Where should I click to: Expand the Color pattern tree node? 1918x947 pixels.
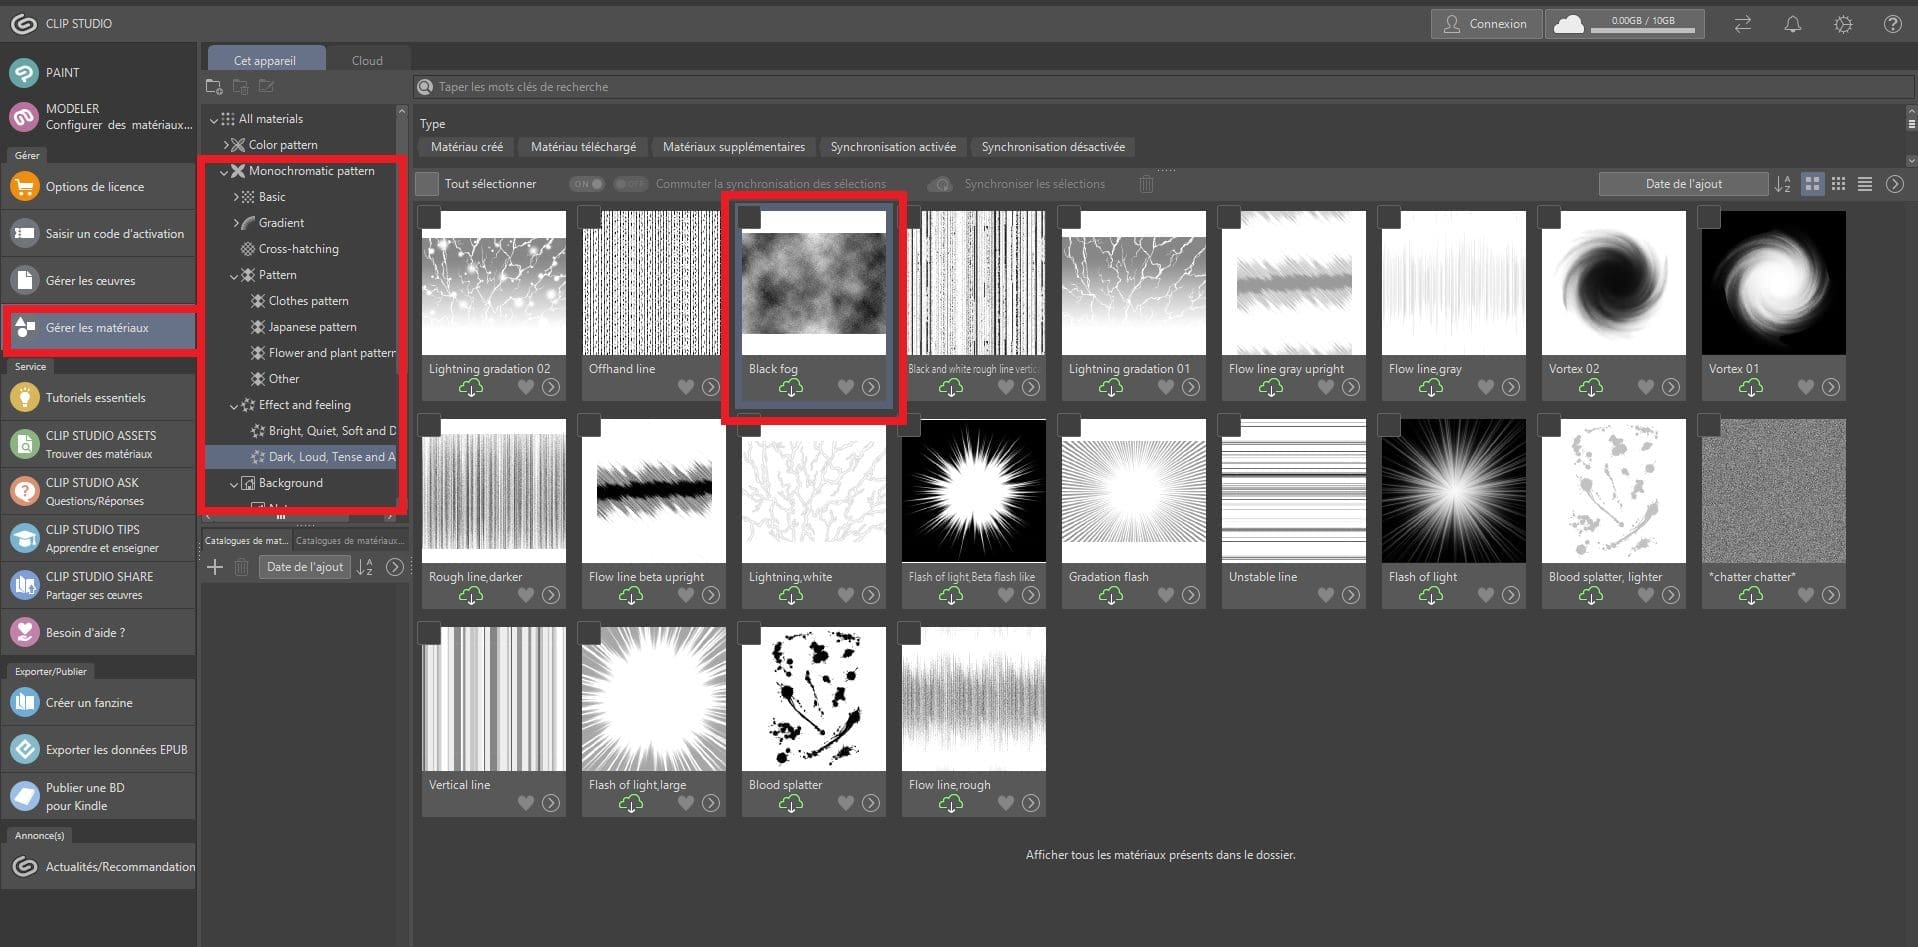(226, 145)
